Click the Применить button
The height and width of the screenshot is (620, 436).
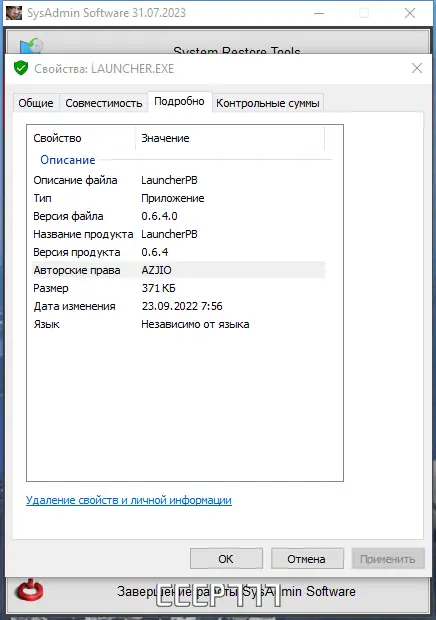(388, 559)
